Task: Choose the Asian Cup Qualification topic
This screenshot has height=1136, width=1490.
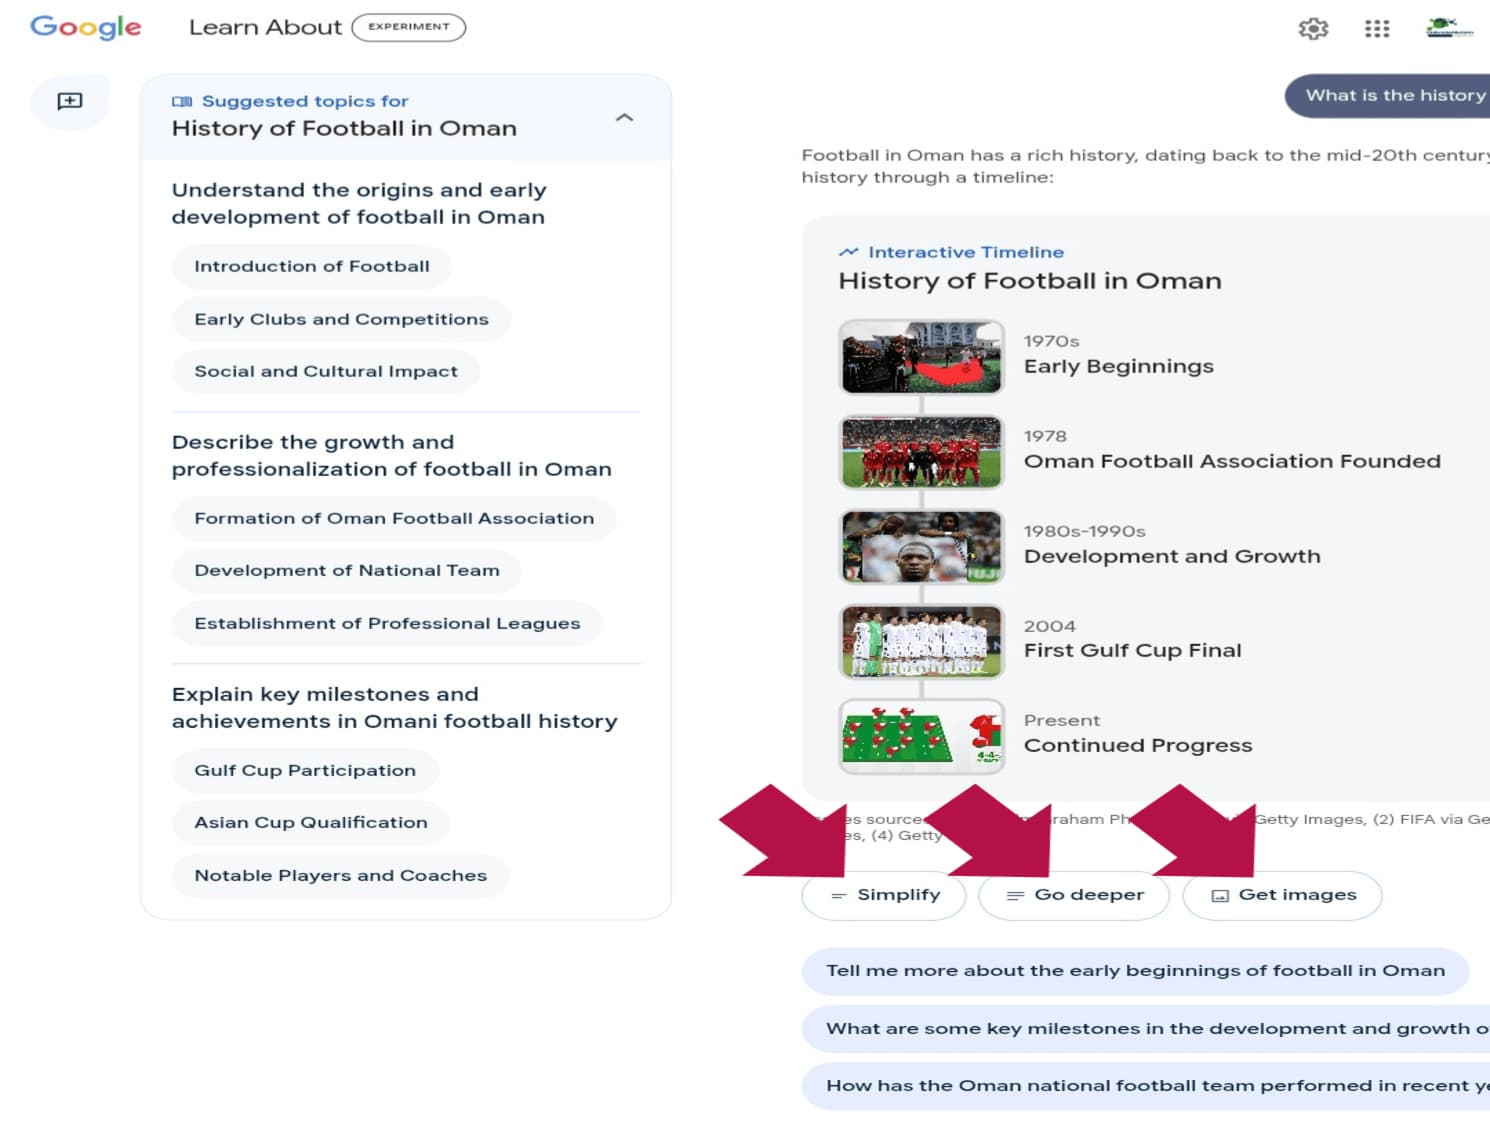Action: click(x=310, y=822)
